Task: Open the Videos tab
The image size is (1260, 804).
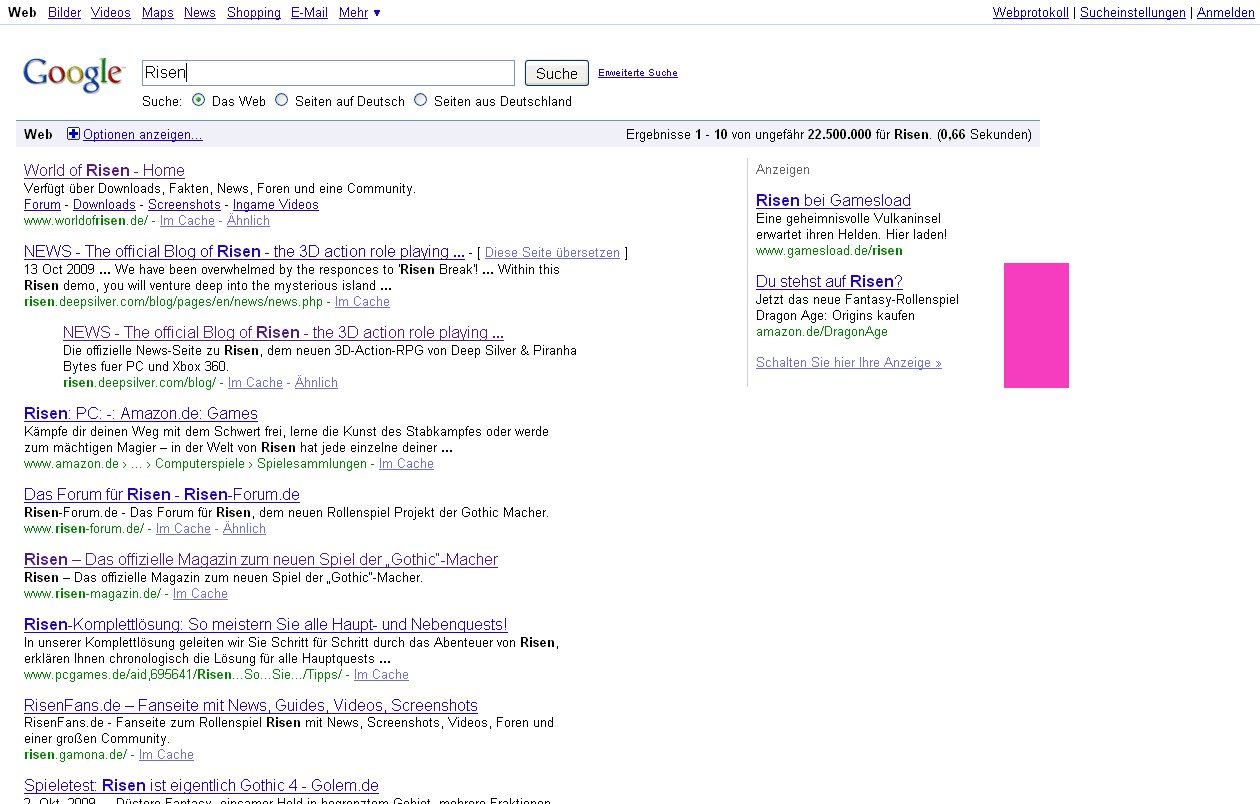Action: tap(110, 12)
